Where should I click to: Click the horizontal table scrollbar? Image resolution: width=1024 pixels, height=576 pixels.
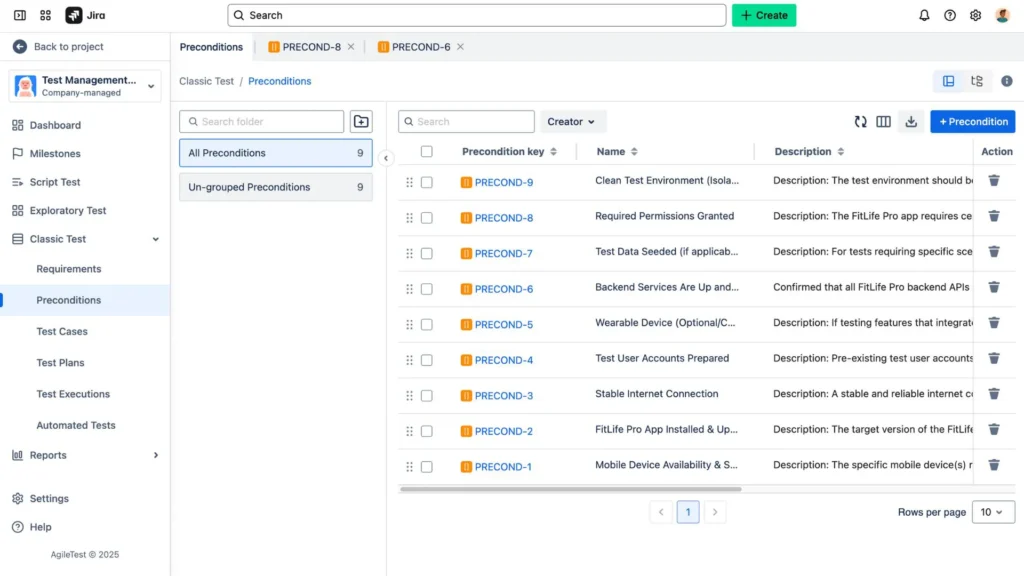[570, 489]
